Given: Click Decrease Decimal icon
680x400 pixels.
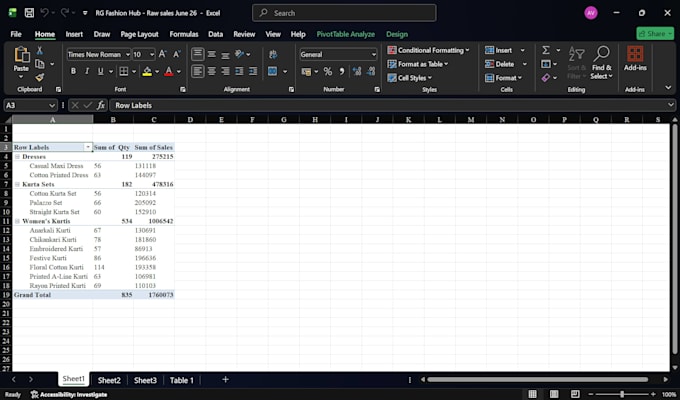Looking at the screenshot, I should point(371,71).
